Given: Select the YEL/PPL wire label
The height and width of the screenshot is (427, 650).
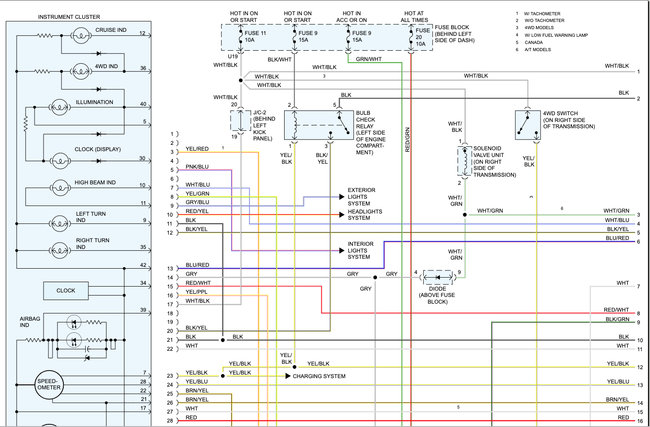Looking at the screenshot, I should click(x=196, y=292).
